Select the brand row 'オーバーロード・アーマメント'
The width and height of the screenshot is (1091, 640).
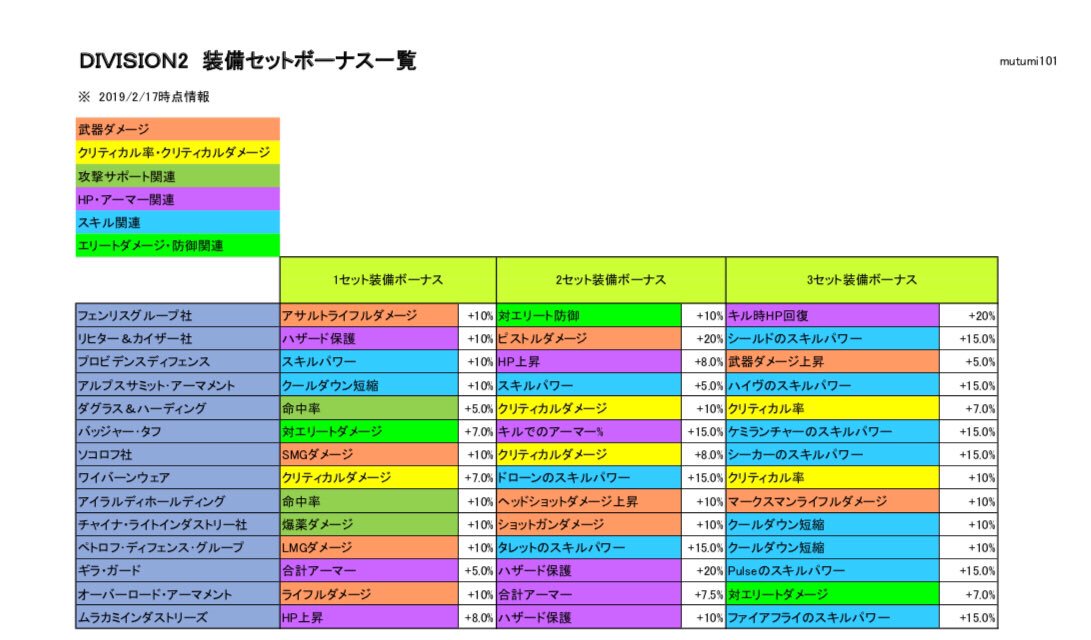click(178, 594)
